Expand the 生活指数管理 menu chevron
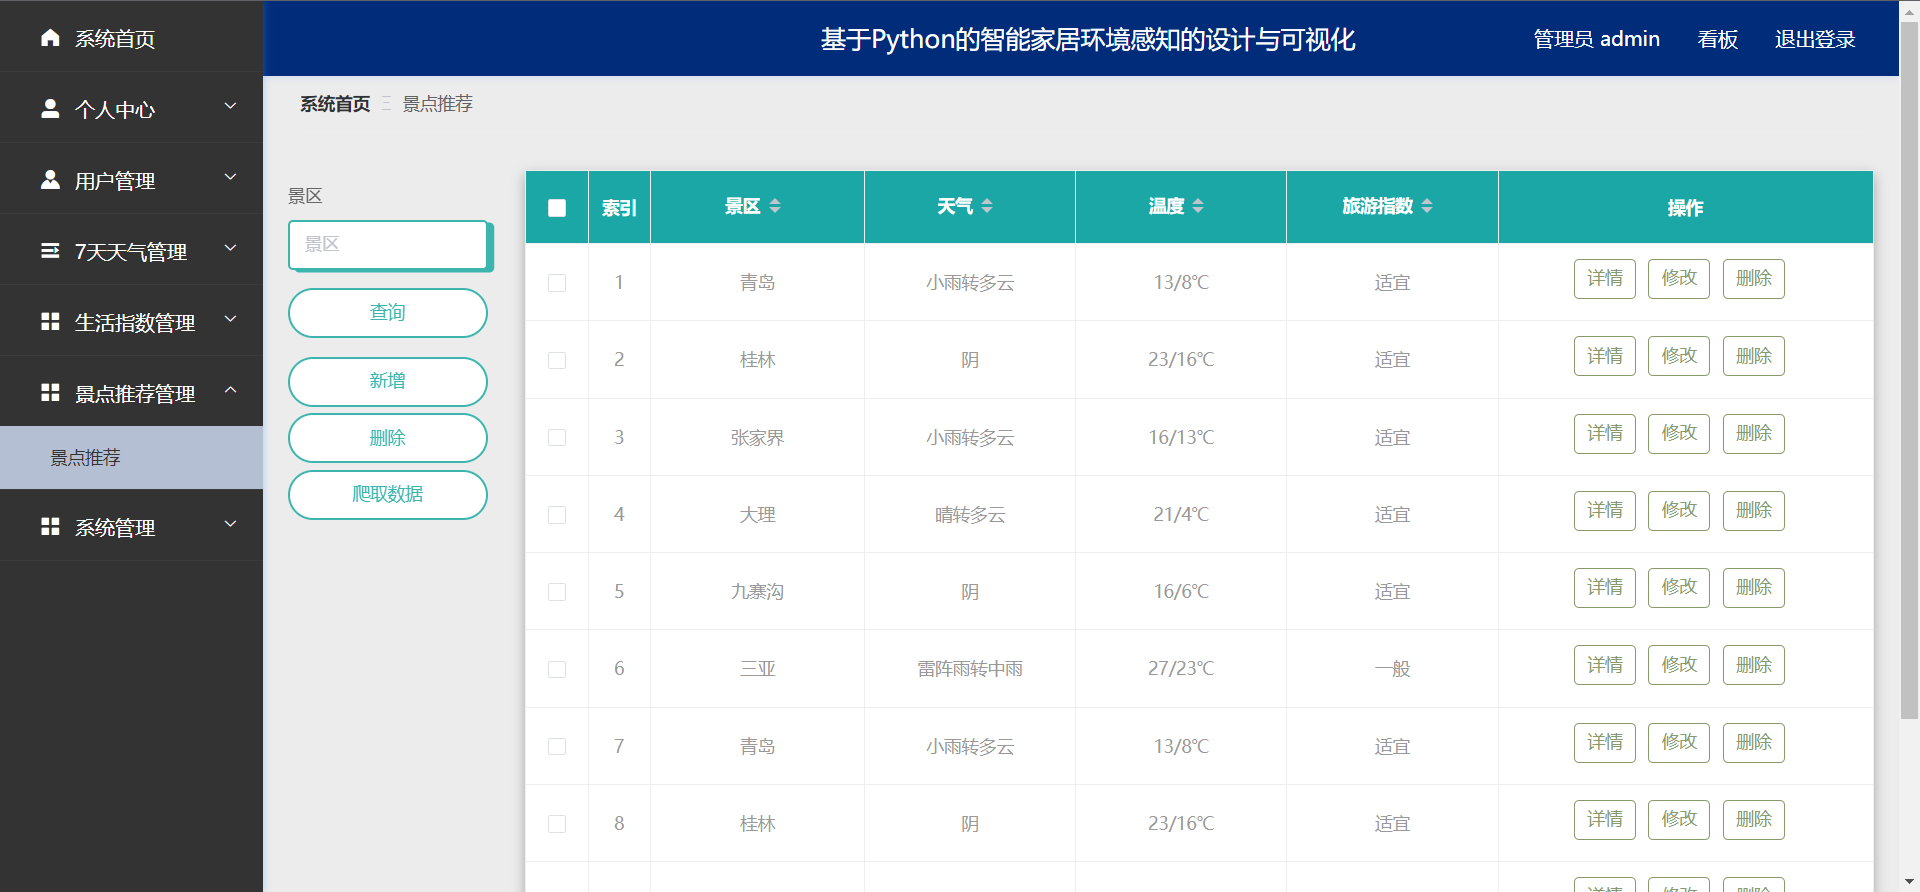 coord(230,319)
